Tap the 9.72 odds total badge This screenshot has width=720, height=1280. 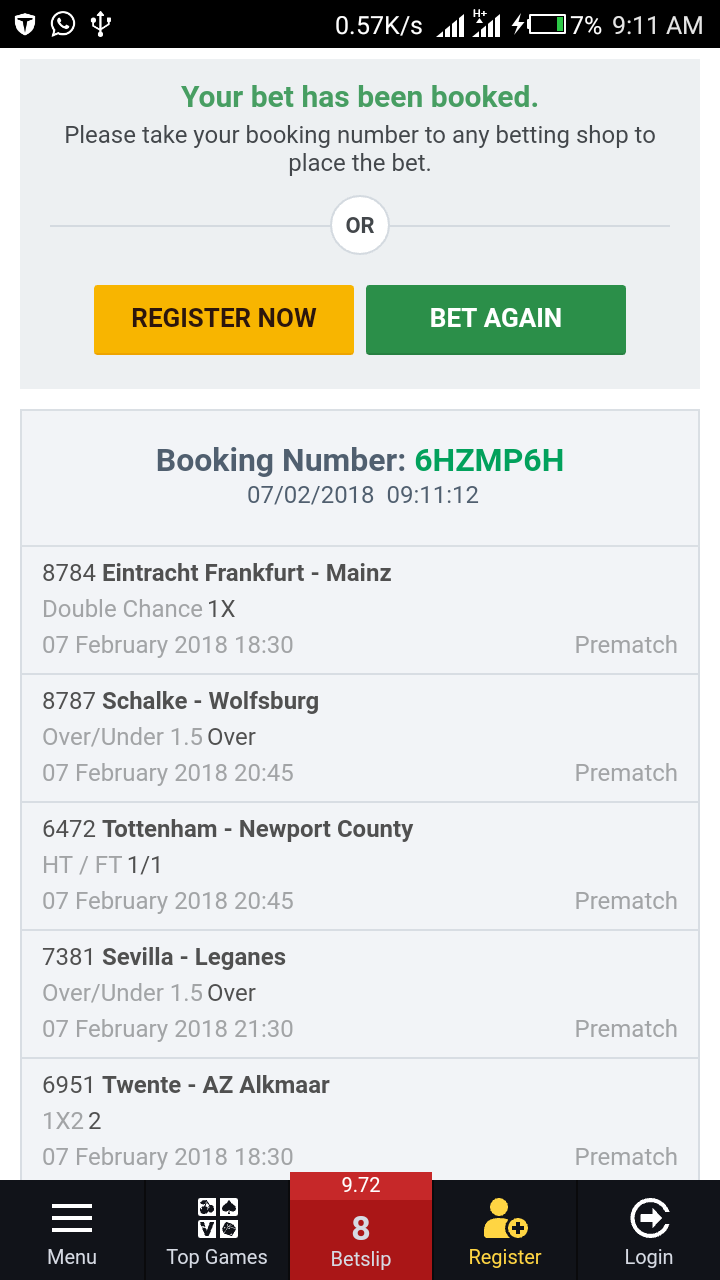361,1186
